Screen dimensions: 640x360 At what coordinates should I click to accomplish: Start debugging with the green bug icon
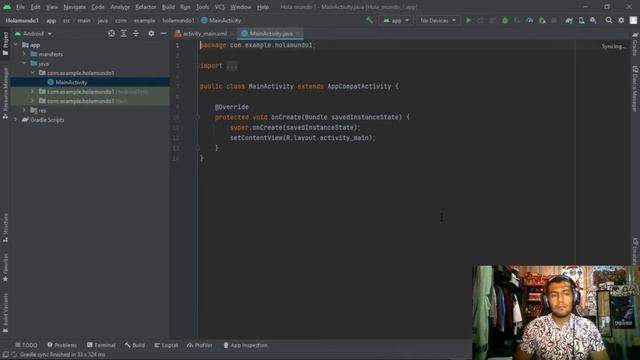[x=505, y=20]
